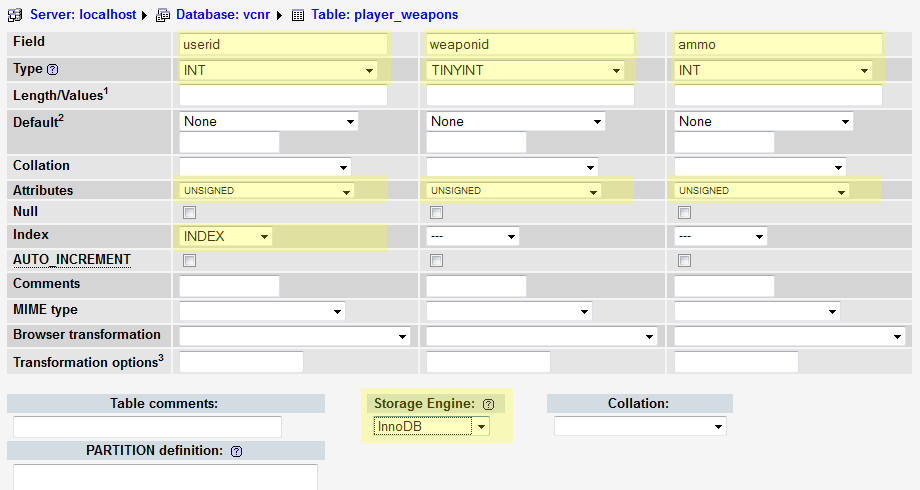The height and width of the screenshot is (490, 920).
Task: Open the Index dropdown for ammo column
Action: click(x=721, y=236)
